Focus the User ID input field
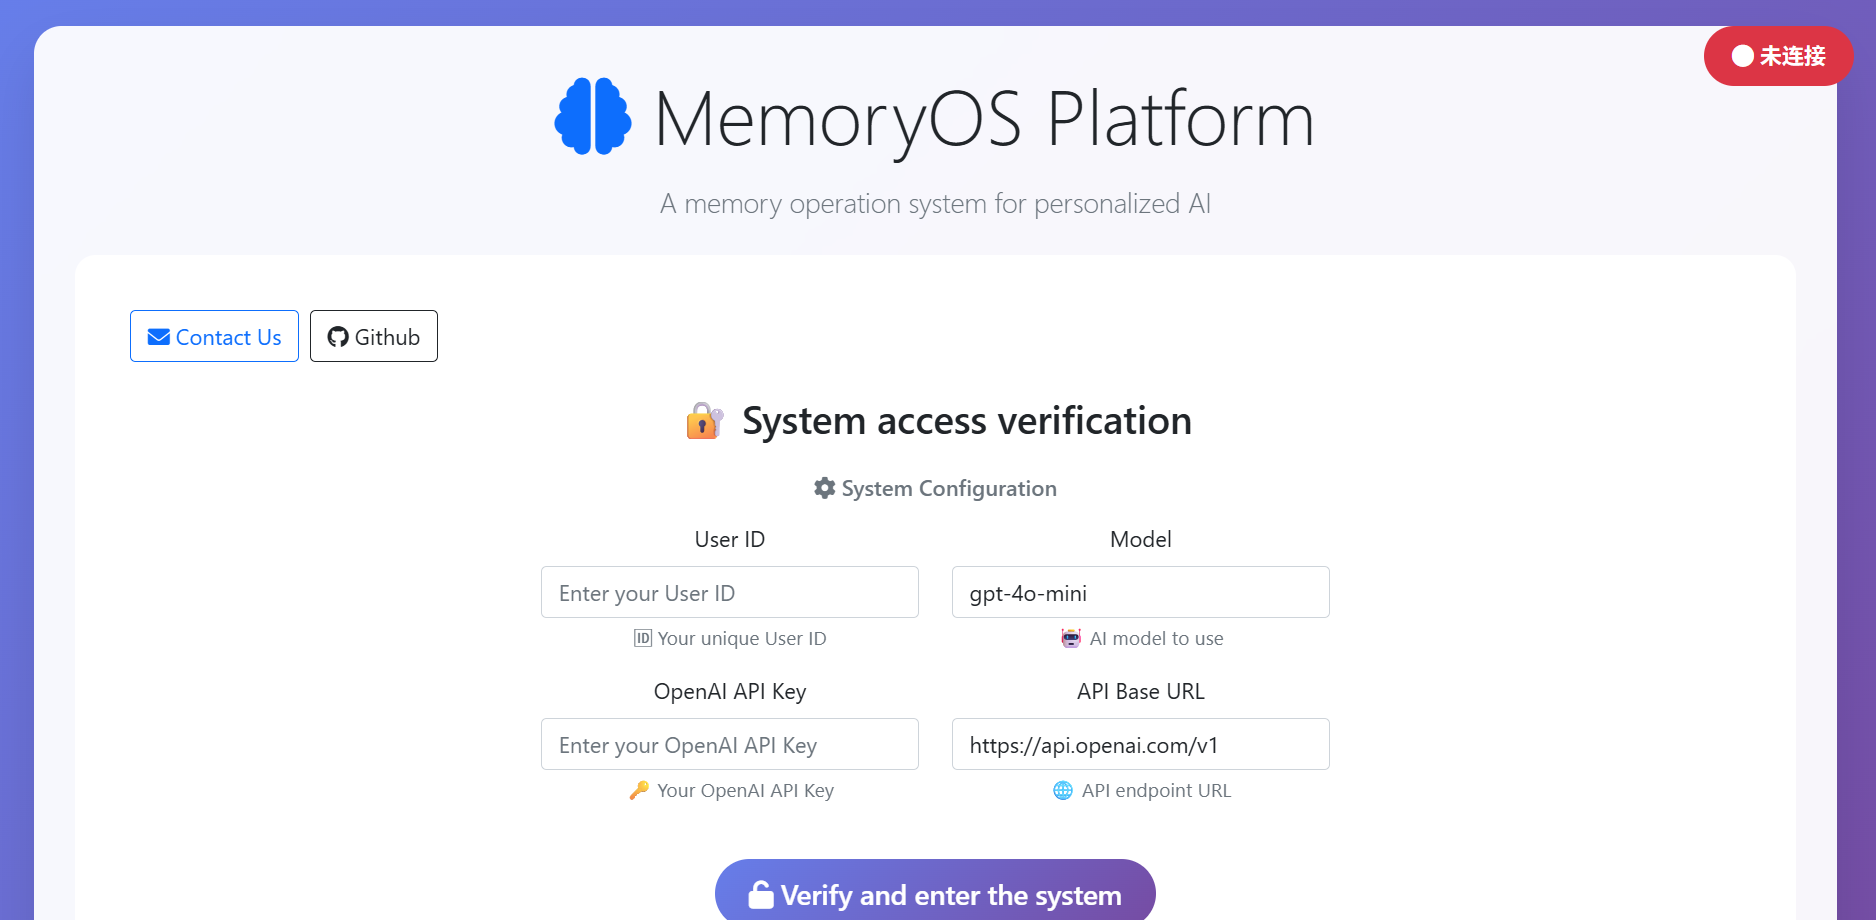The height and width of the screenshot is (920, 1876). (730, 593)
